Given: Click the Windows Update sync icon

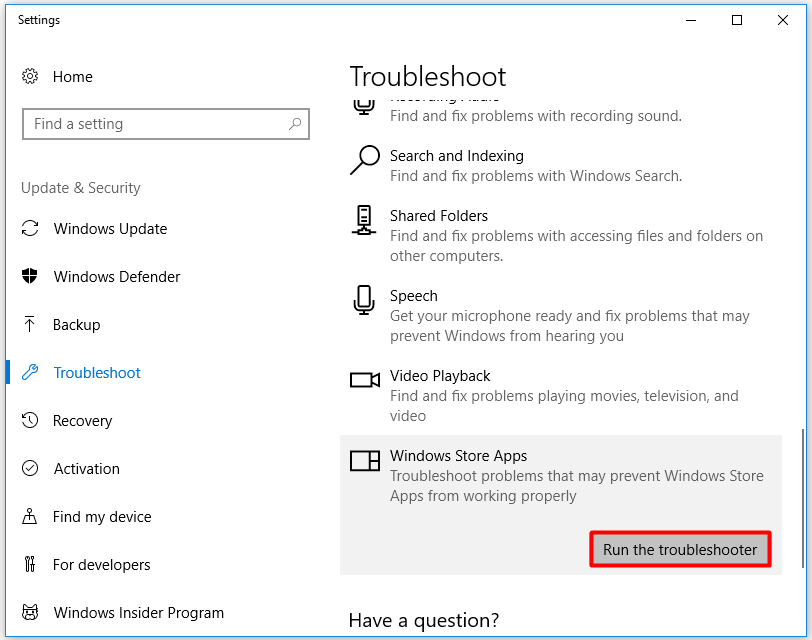Looking at the screenshot, I should 30,229.
